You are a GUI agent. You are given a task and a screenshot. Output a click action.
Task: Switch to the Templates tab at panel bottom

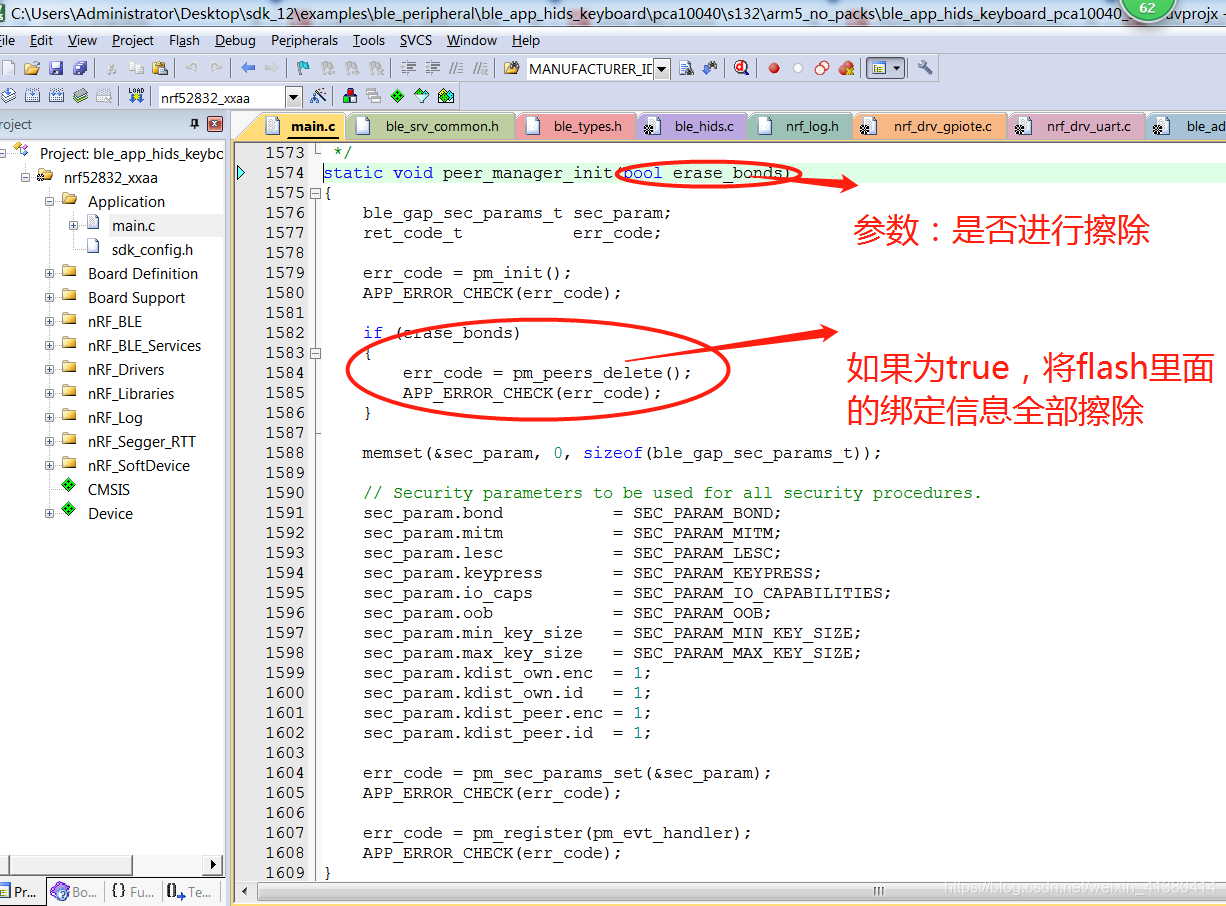[x=189, y=892]
